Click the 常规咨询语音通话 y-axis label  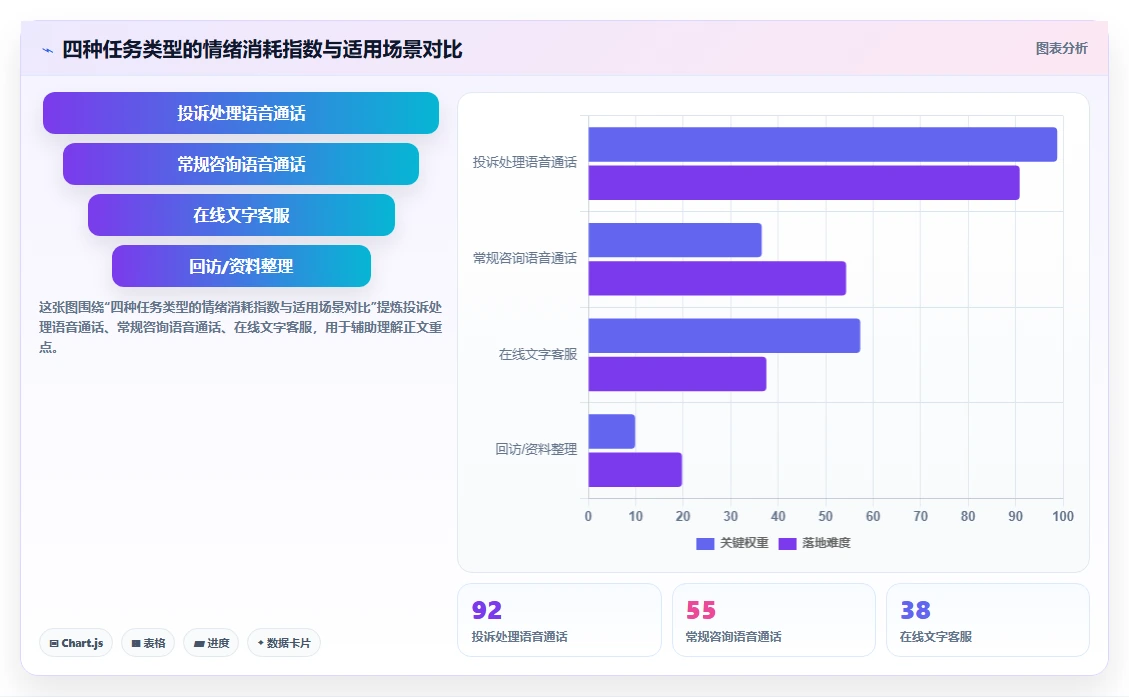(525, 258)
